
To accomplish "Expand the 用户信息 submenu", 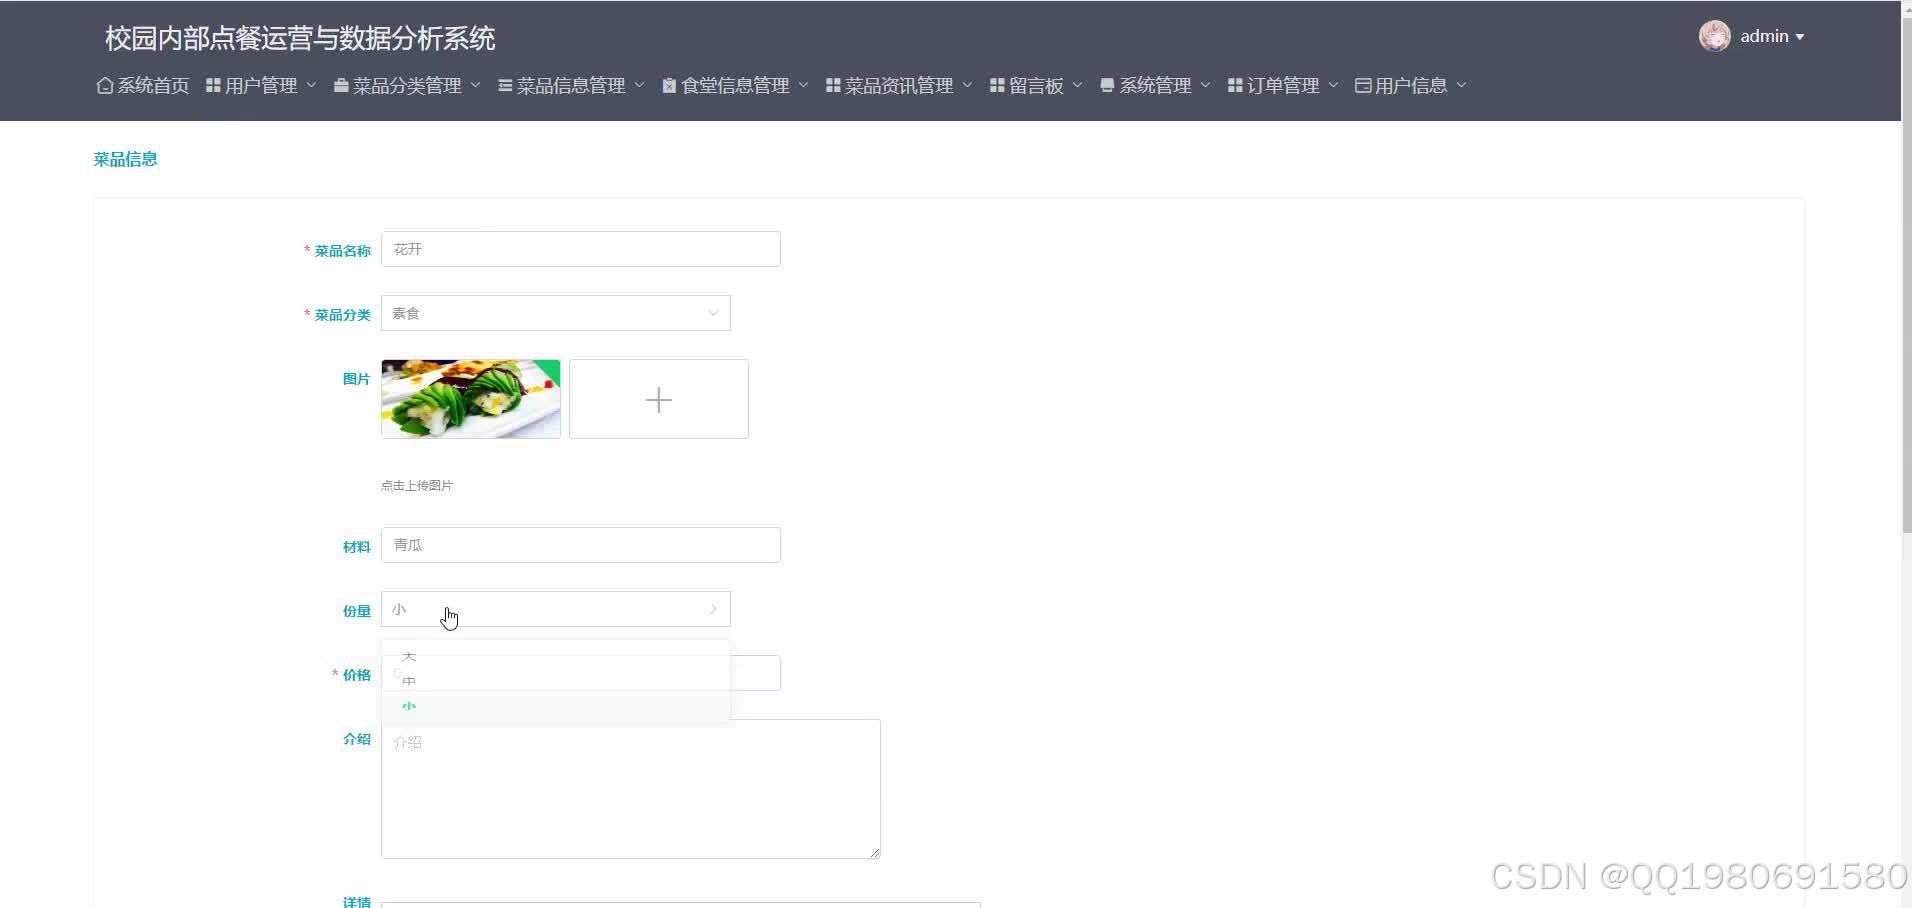I will click(1461, 86).
